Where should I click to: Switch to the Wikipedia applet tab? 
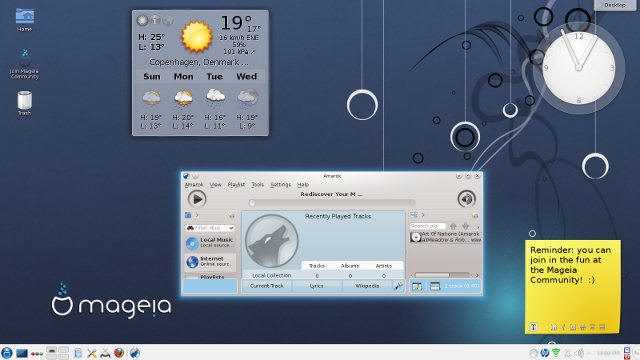pos(367,286)
